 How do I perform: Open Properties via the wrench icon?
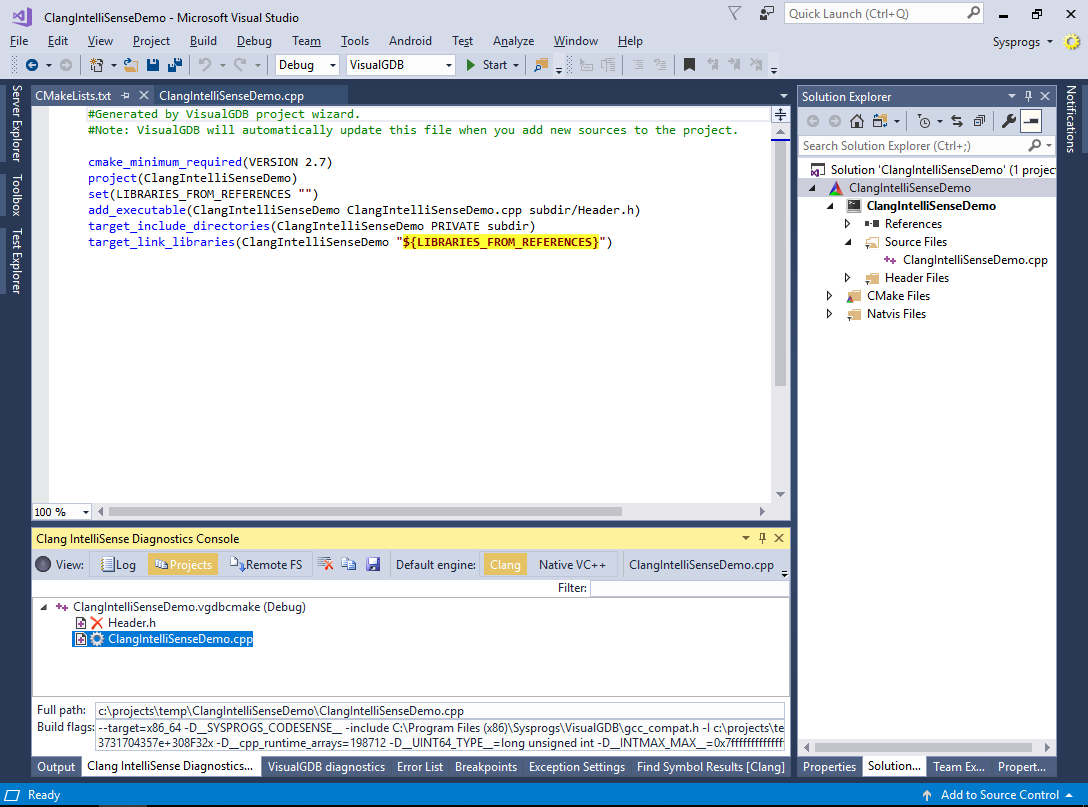(1008, 120)
